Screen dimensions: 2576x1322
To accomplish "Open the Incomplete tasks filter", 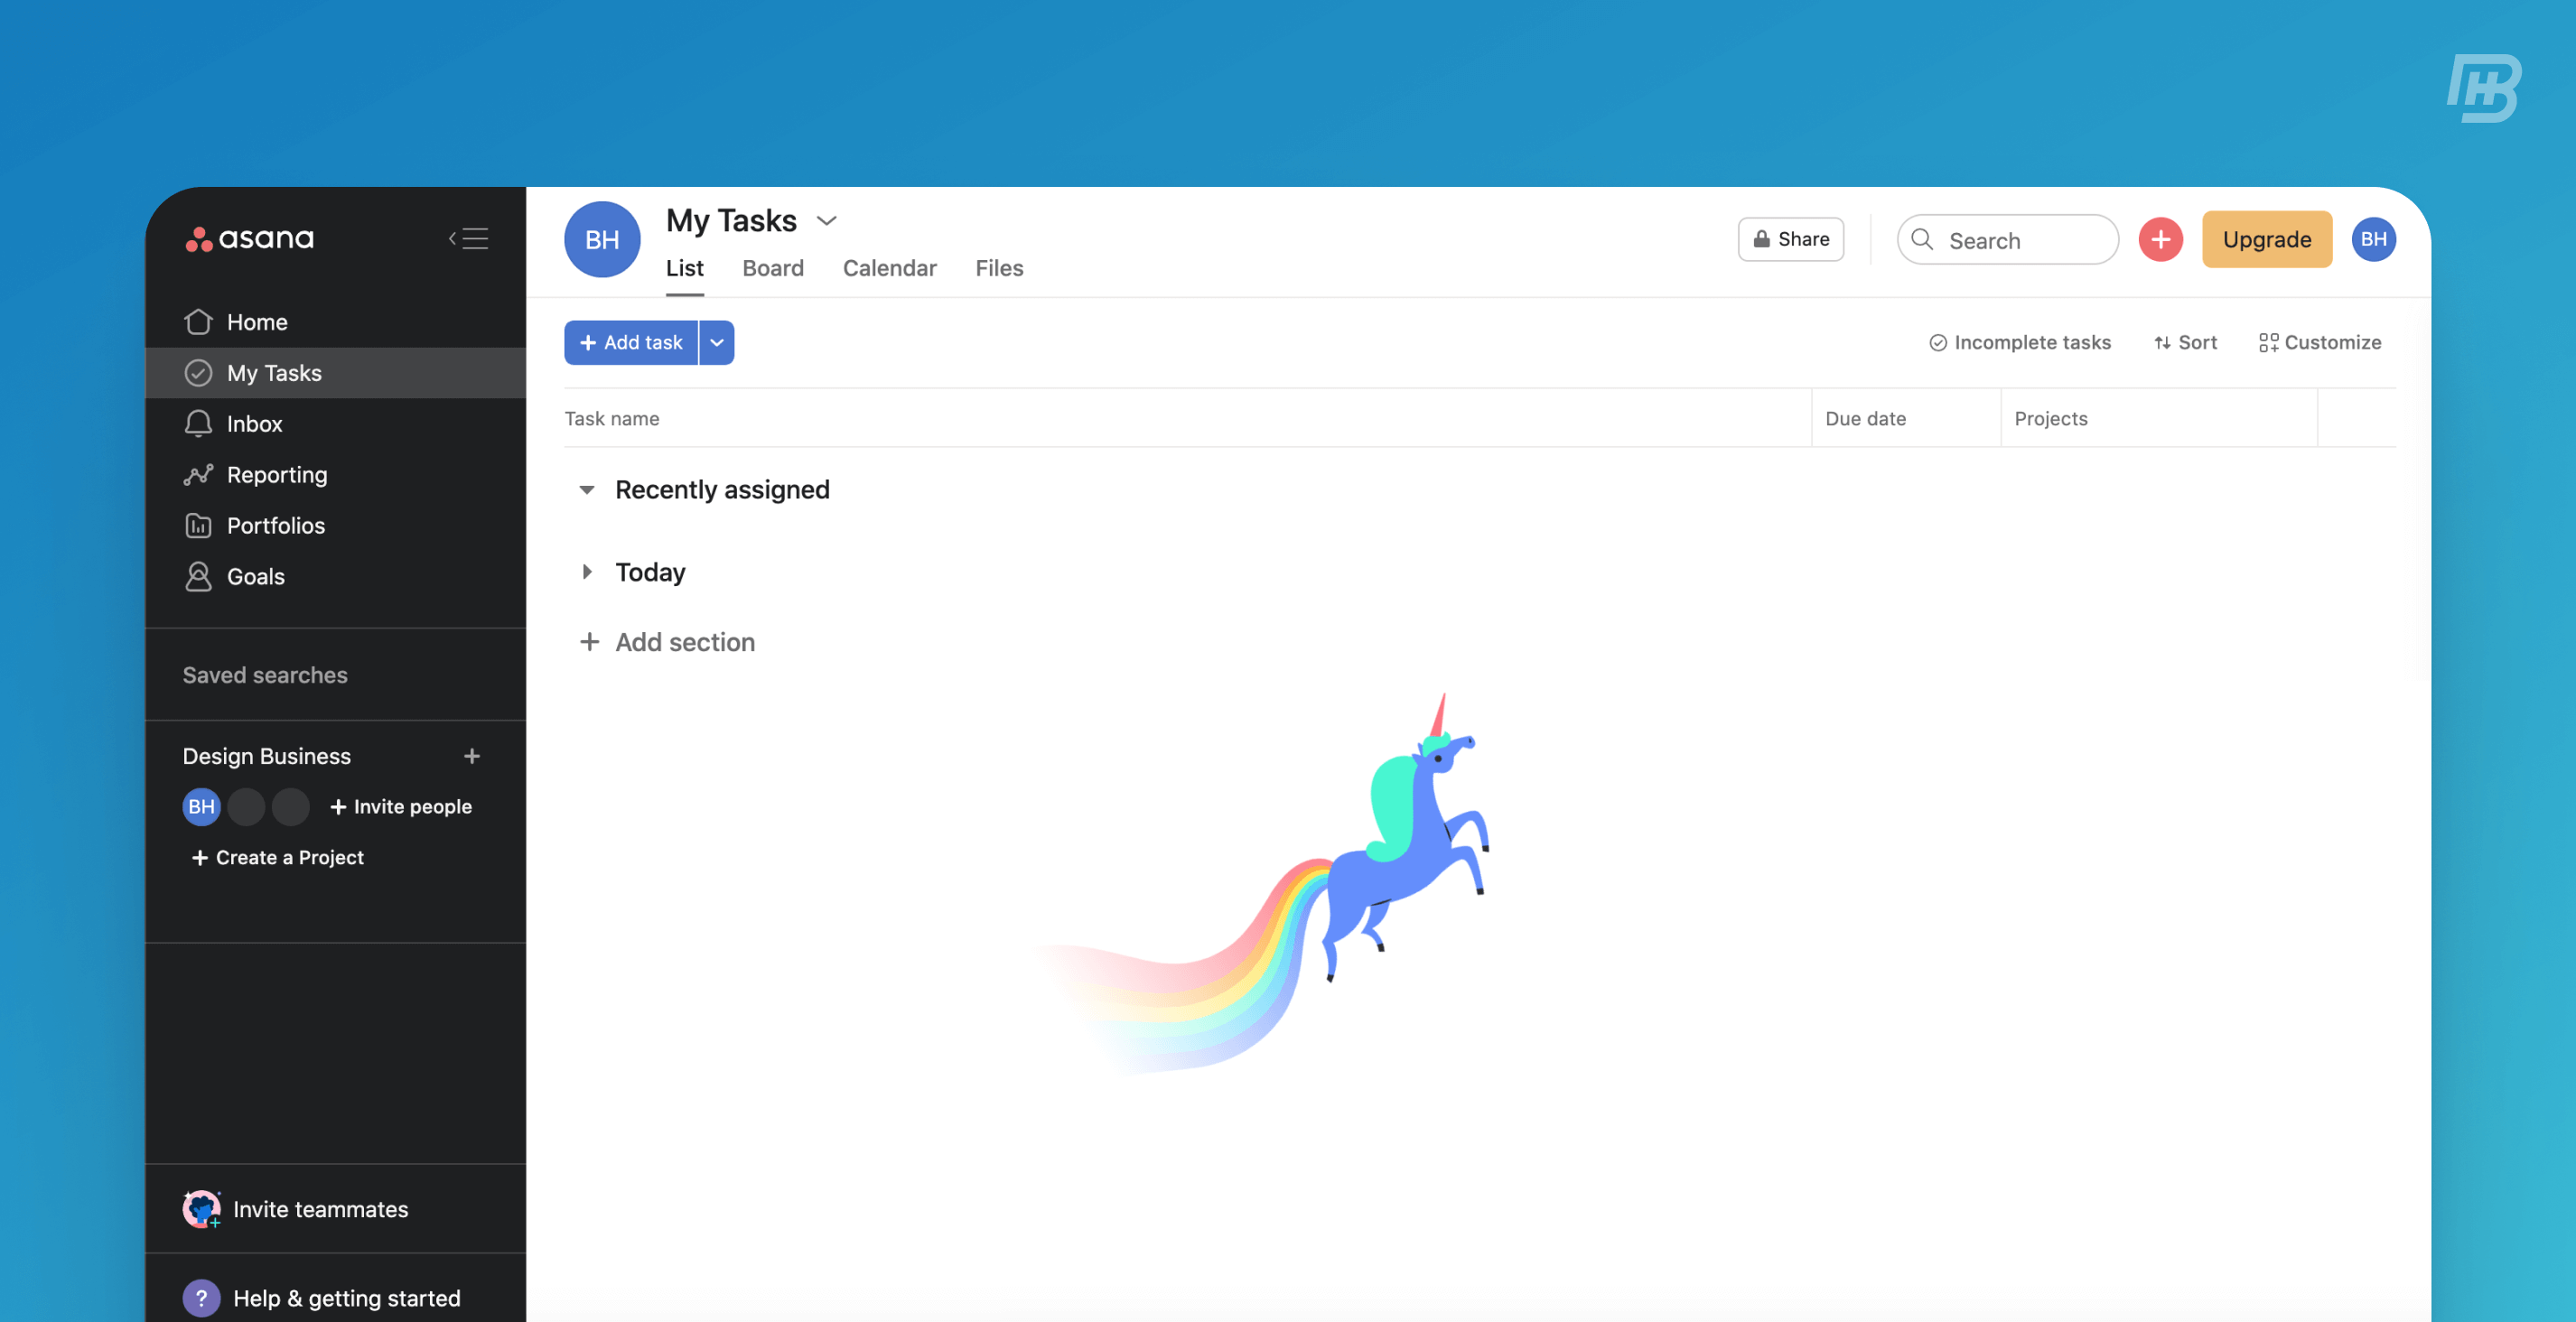I will tap(2019, 343).
